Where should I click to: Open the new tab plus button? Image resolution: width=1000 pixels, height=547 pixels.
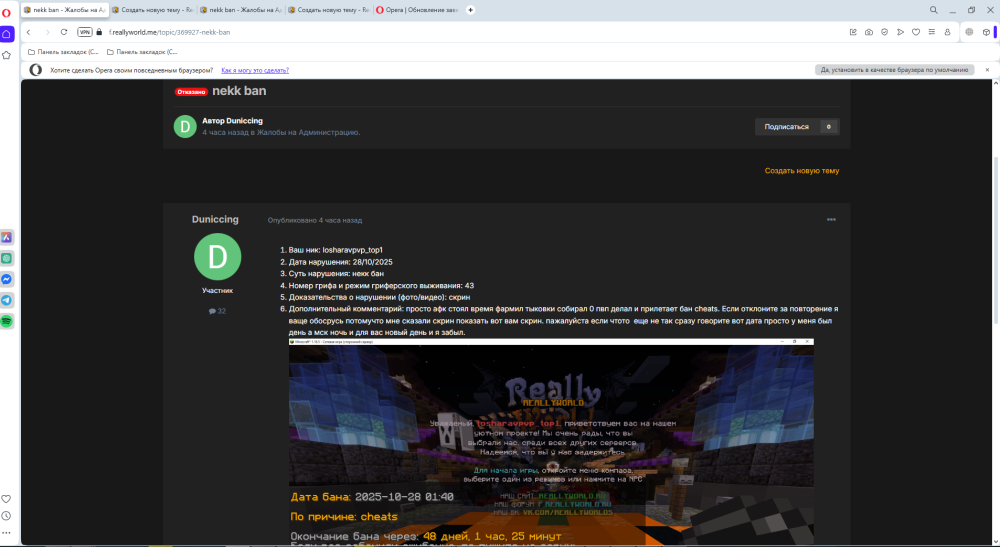pos(471,10)
